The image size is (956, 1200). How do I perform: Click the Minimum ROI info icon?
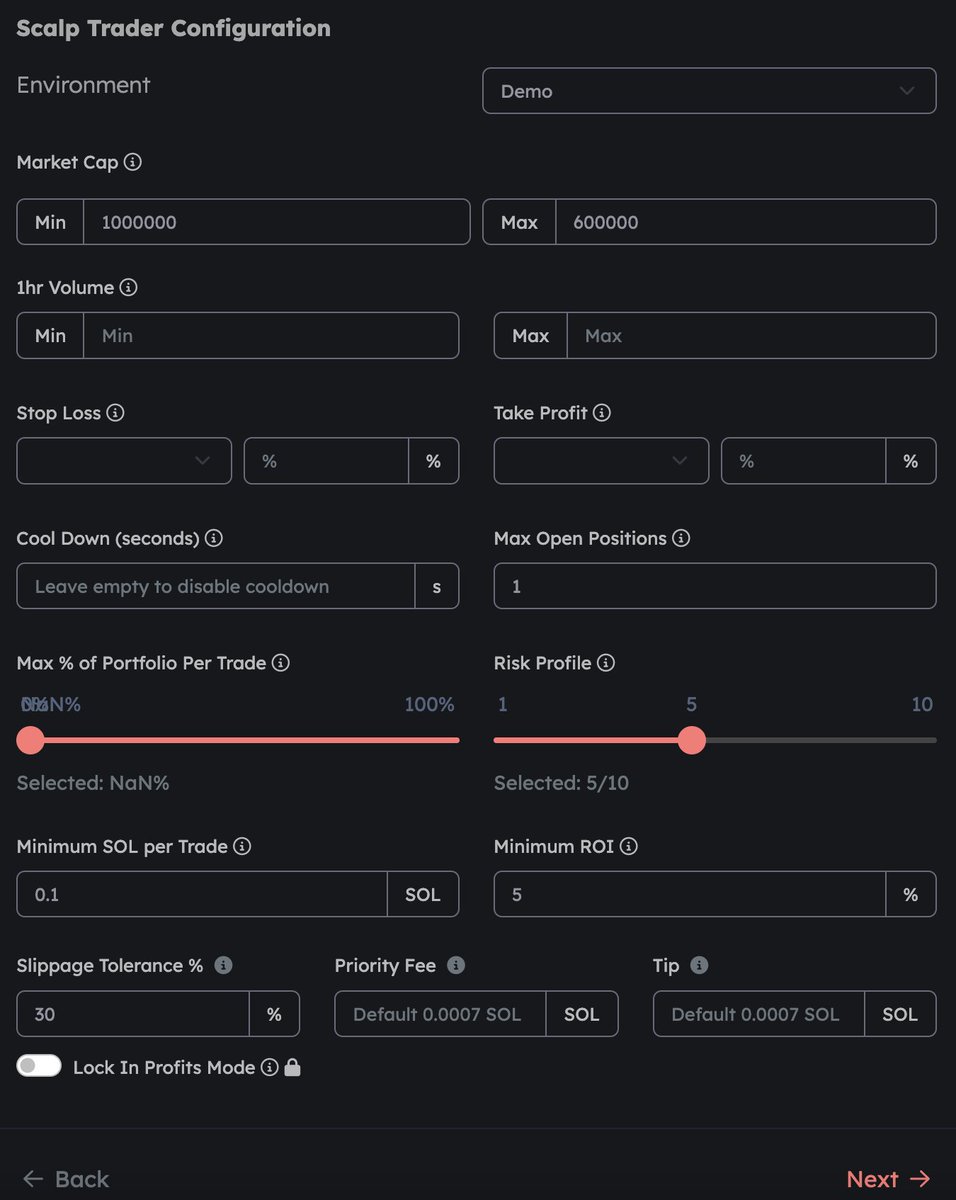(628, 846)
